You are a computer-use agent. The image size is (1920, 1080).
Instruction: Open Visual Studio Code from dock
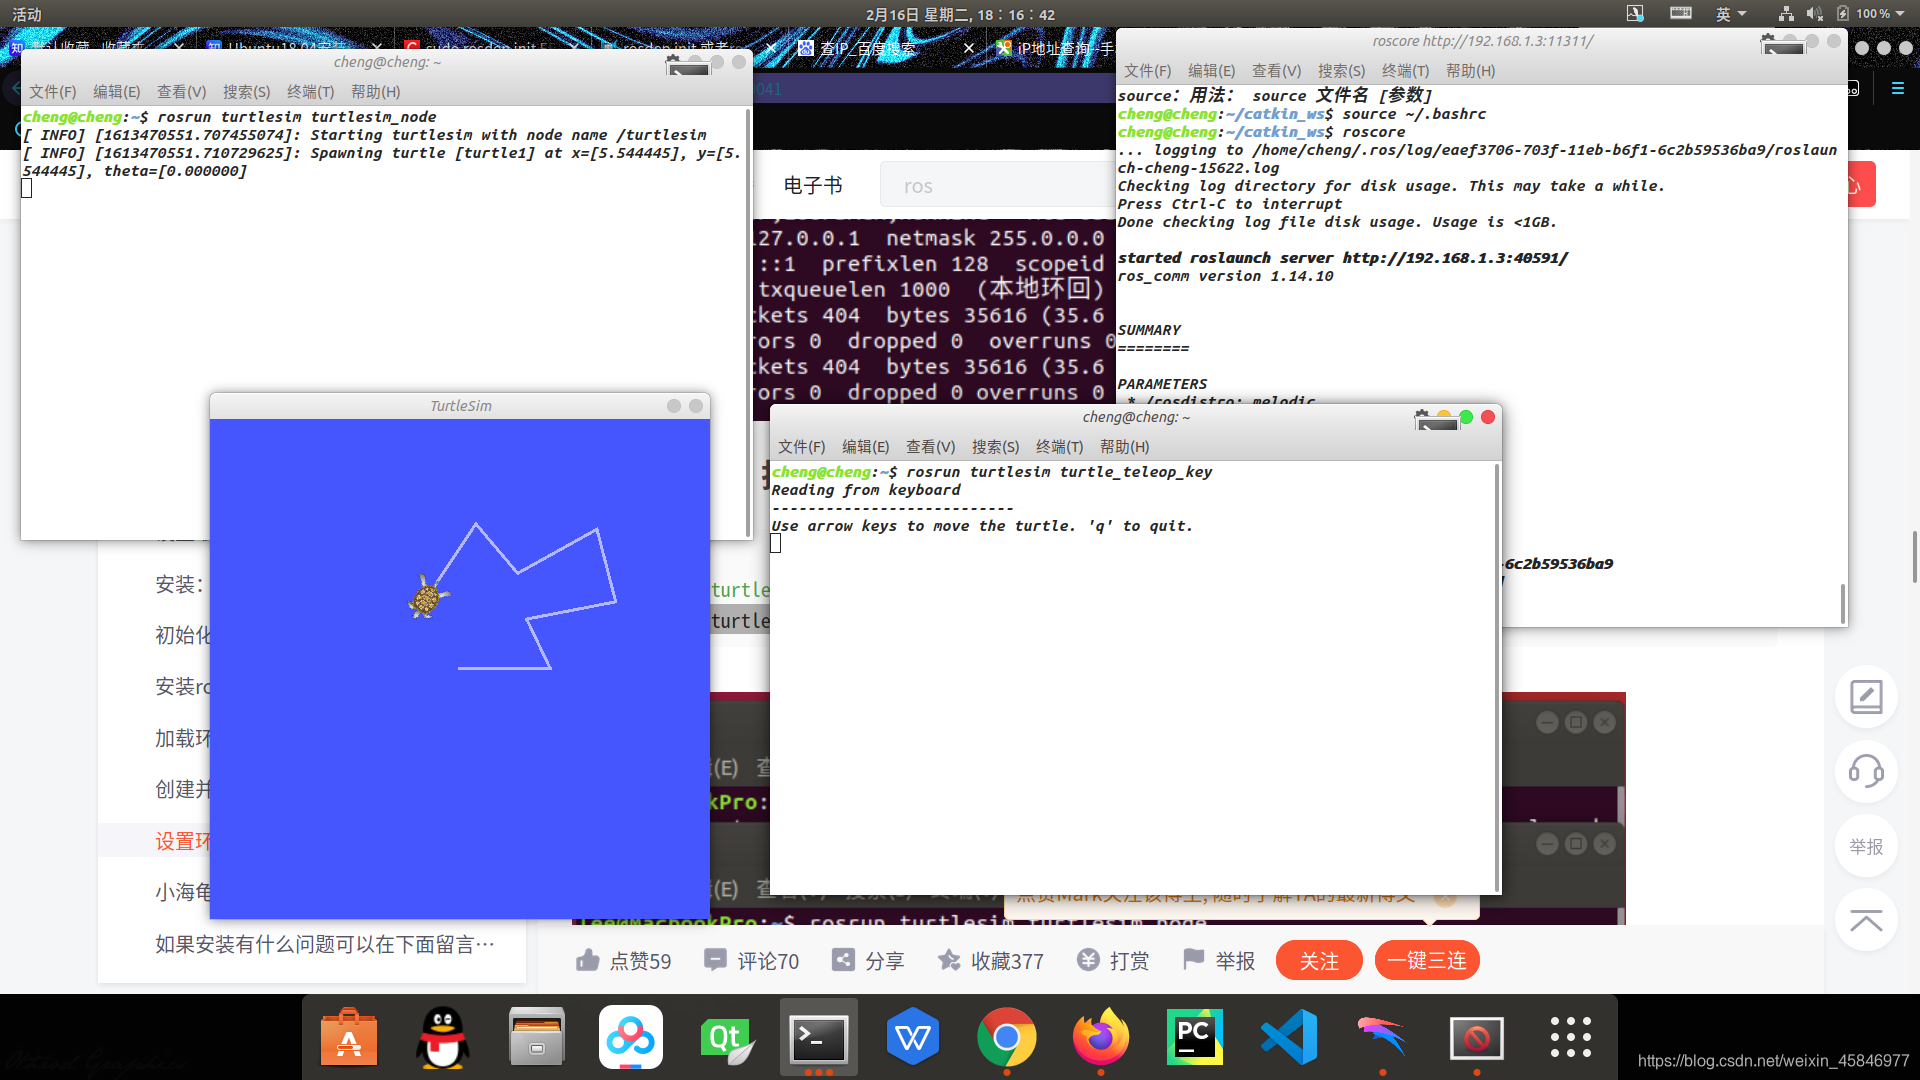(1288, 1037)
